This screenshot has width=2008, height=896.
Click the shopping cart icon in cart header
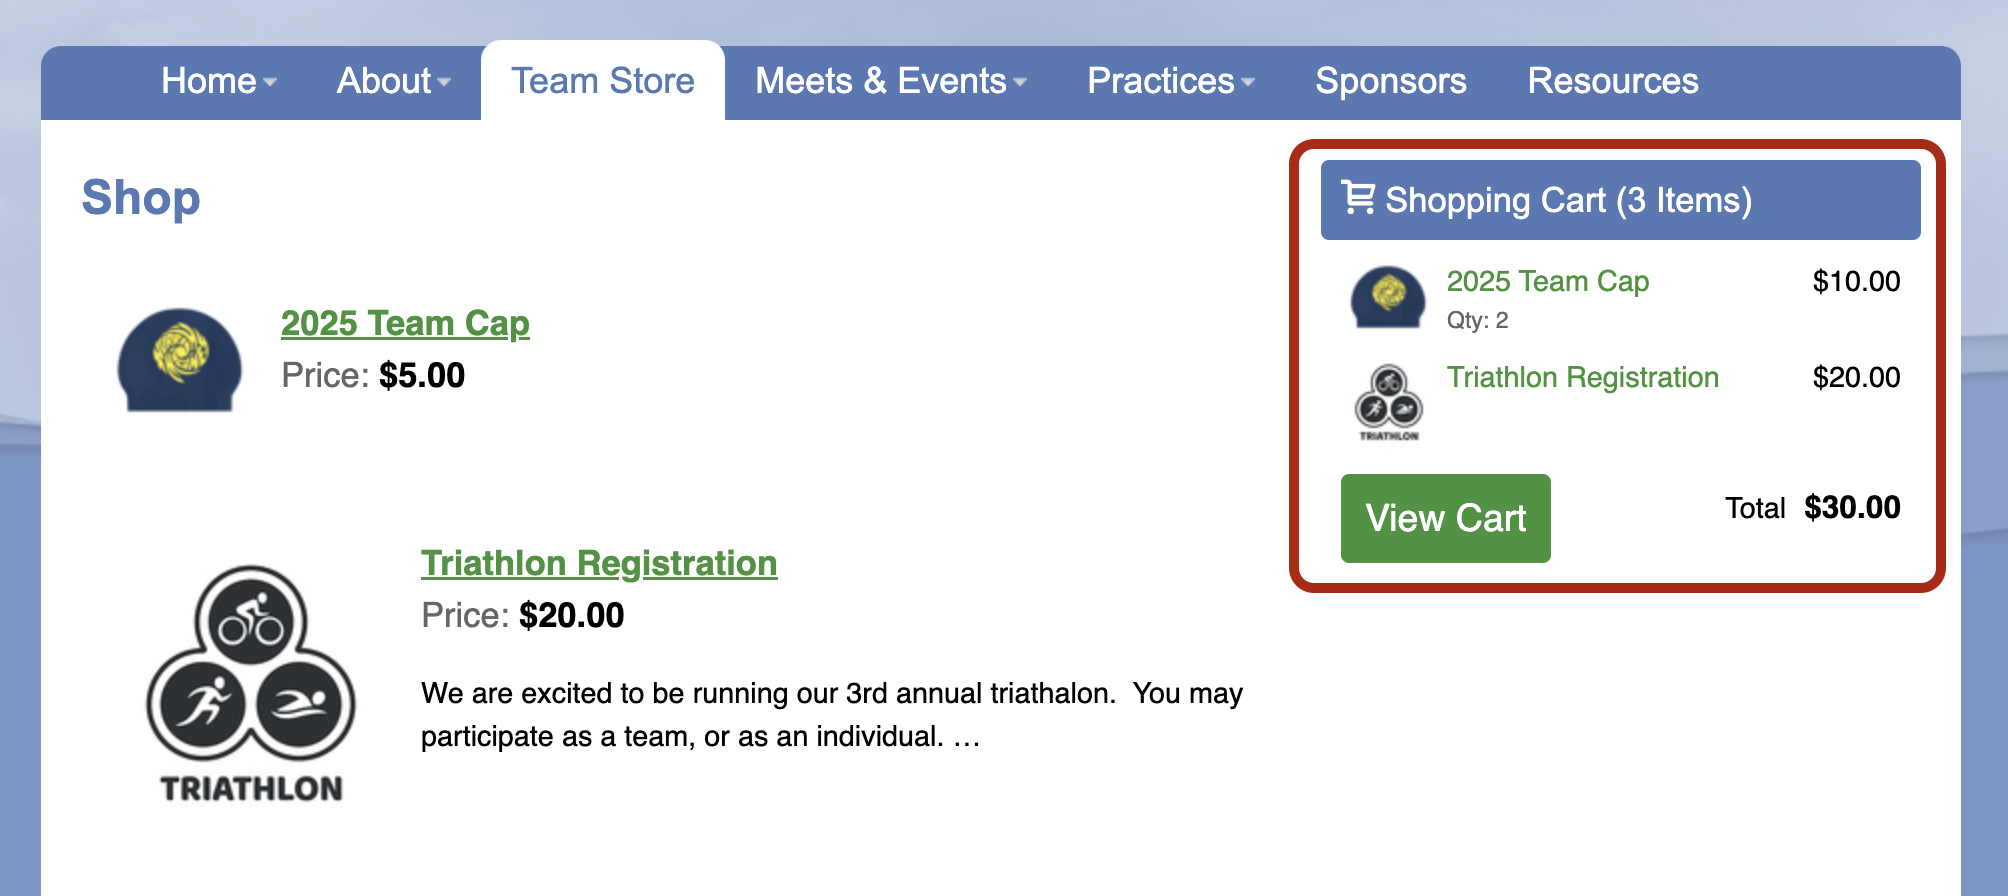(x=1358, y=197)
